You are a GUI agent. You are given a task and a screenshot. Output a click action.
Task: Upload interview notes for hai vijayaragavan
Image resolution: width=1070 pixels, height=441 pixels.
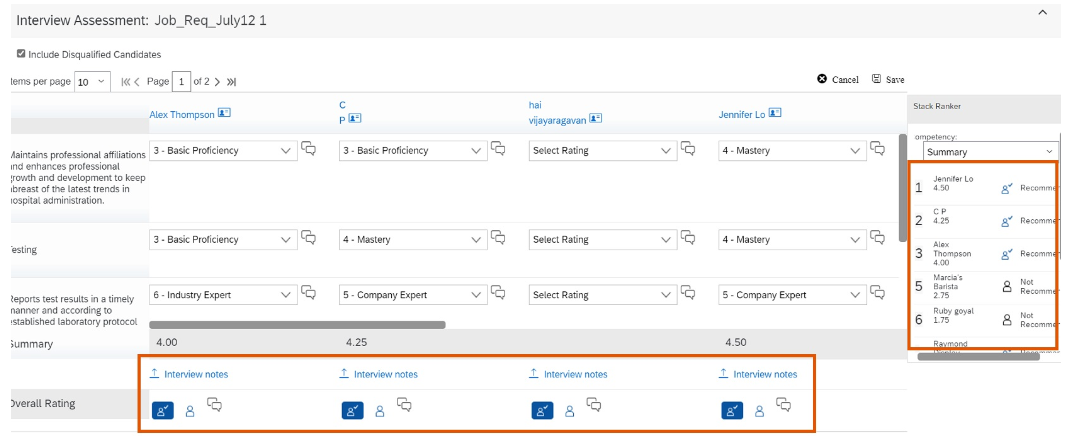(568, 374)
